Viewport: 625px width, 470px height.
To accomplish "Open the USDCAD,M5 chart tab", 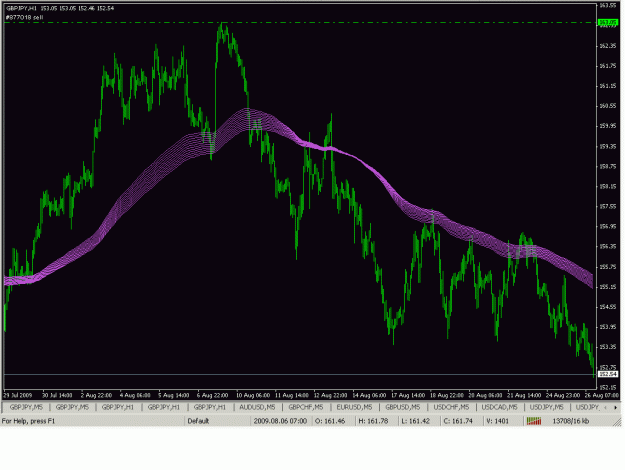I will [x=499, y=407].
